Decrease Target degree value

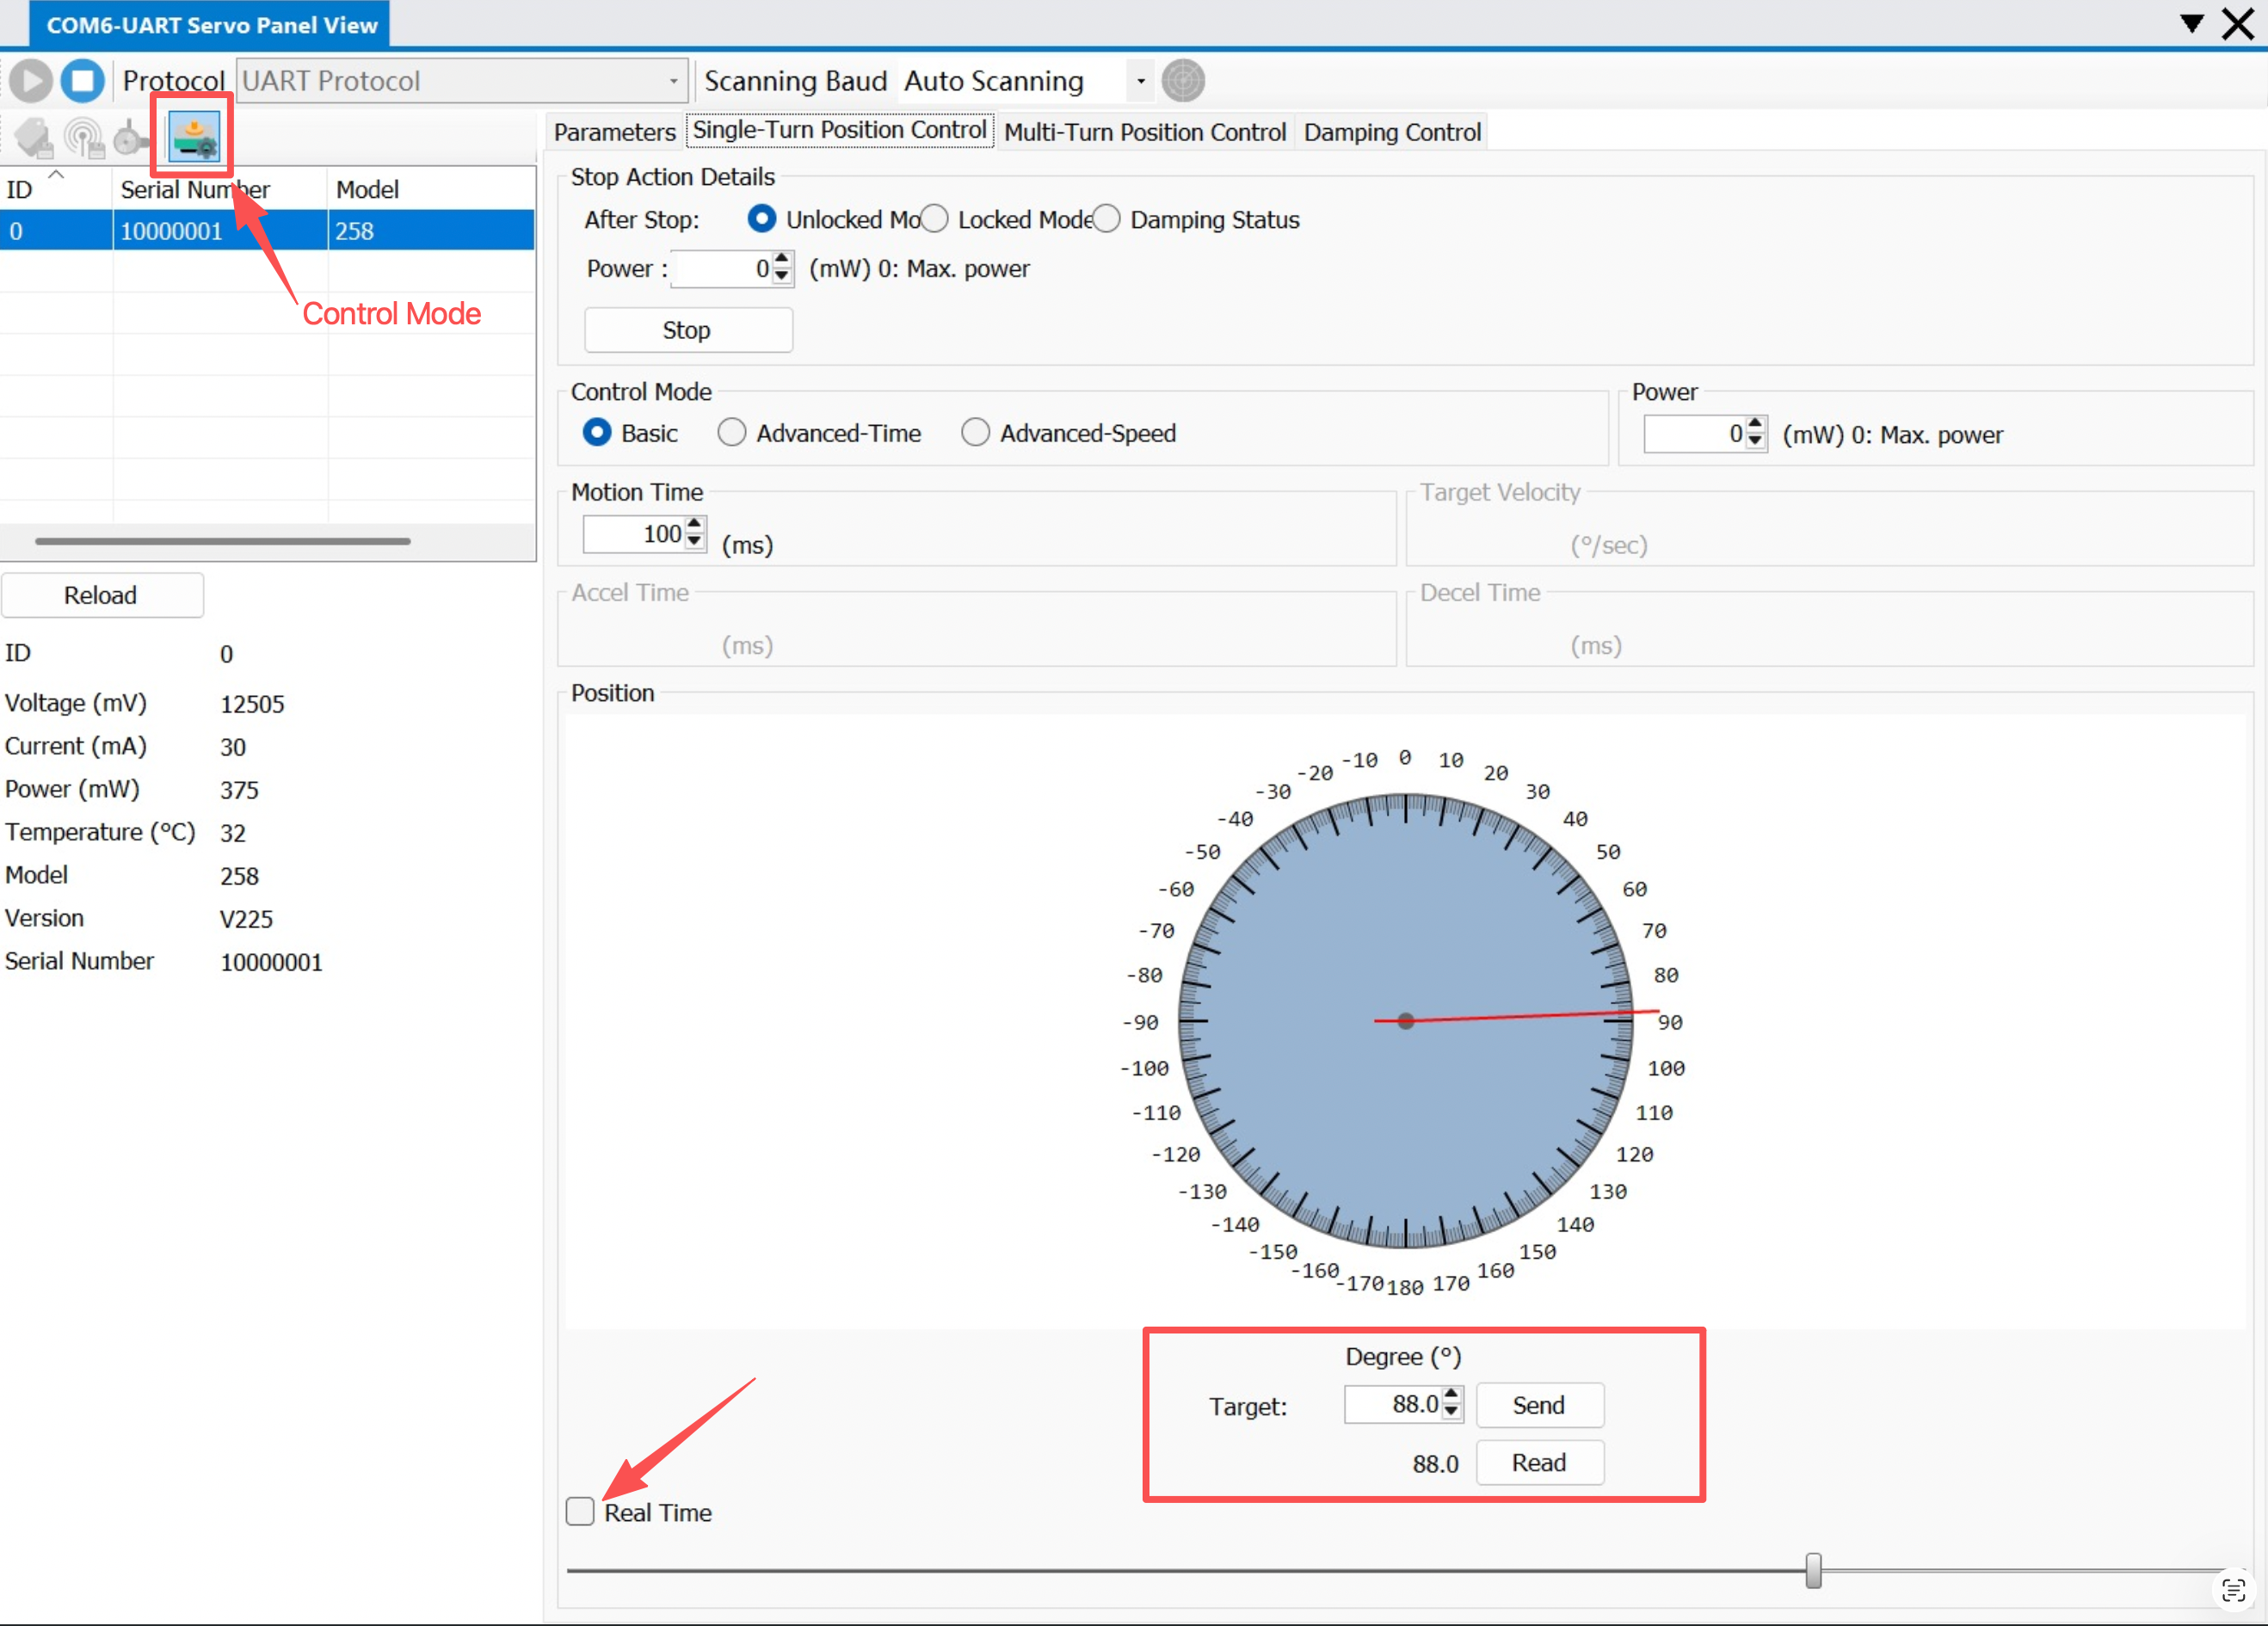[x=1452, y=1412]
